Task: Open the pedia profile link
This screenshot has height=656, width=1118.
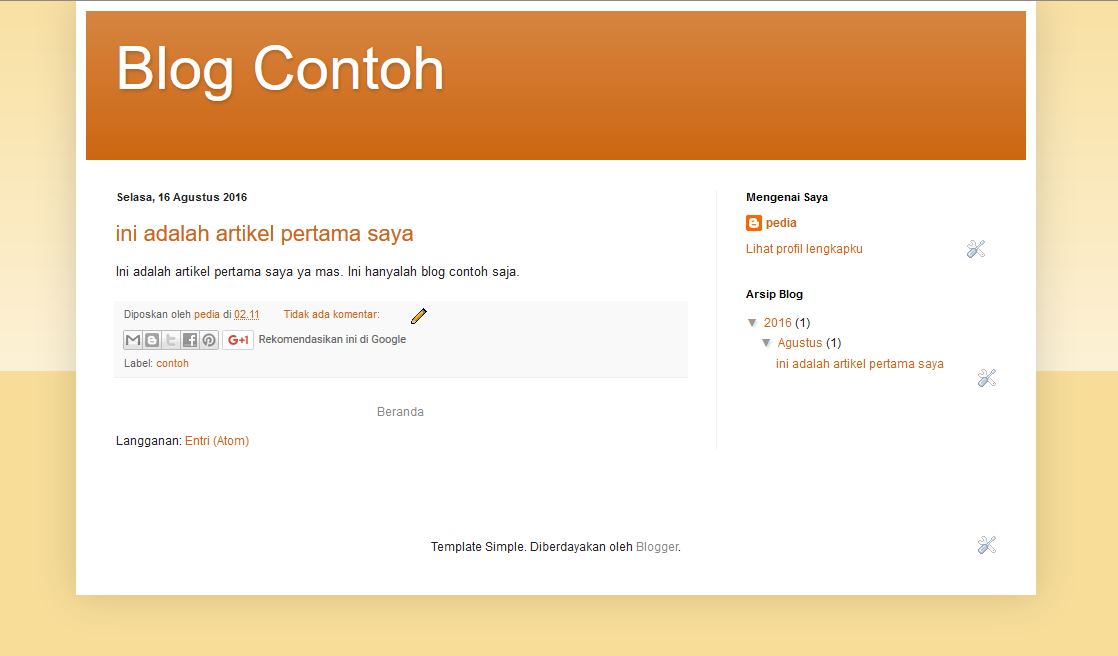Action: 782,223
